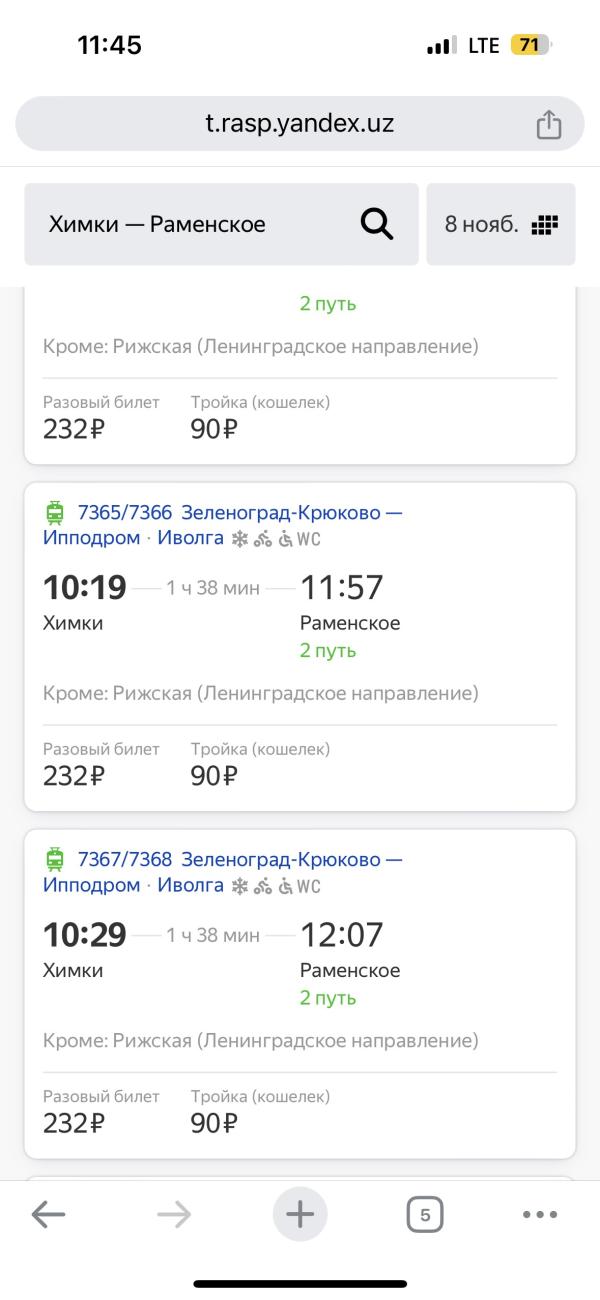This screenshot has width=600, height=1300.
Task: Show open tabs counter icon
Action: 425,1214
